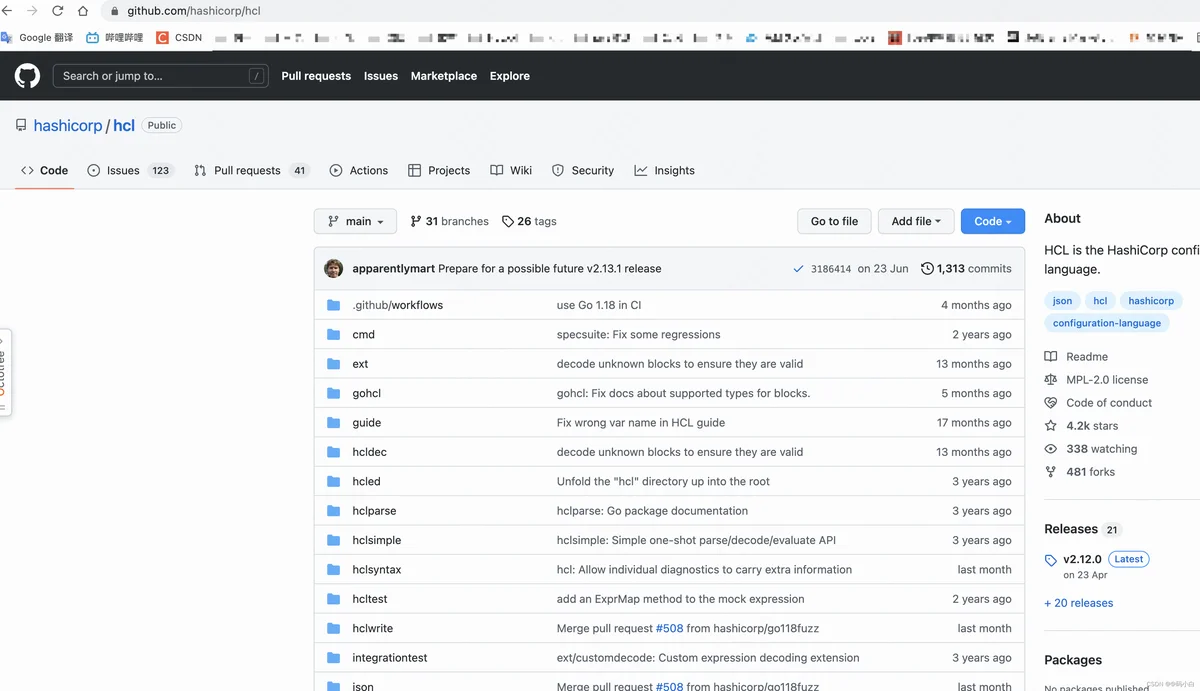Open the MPL-2.0 license link
Image resolution: width=1200 pixels, height=691 pixels.
[1096, 380]
